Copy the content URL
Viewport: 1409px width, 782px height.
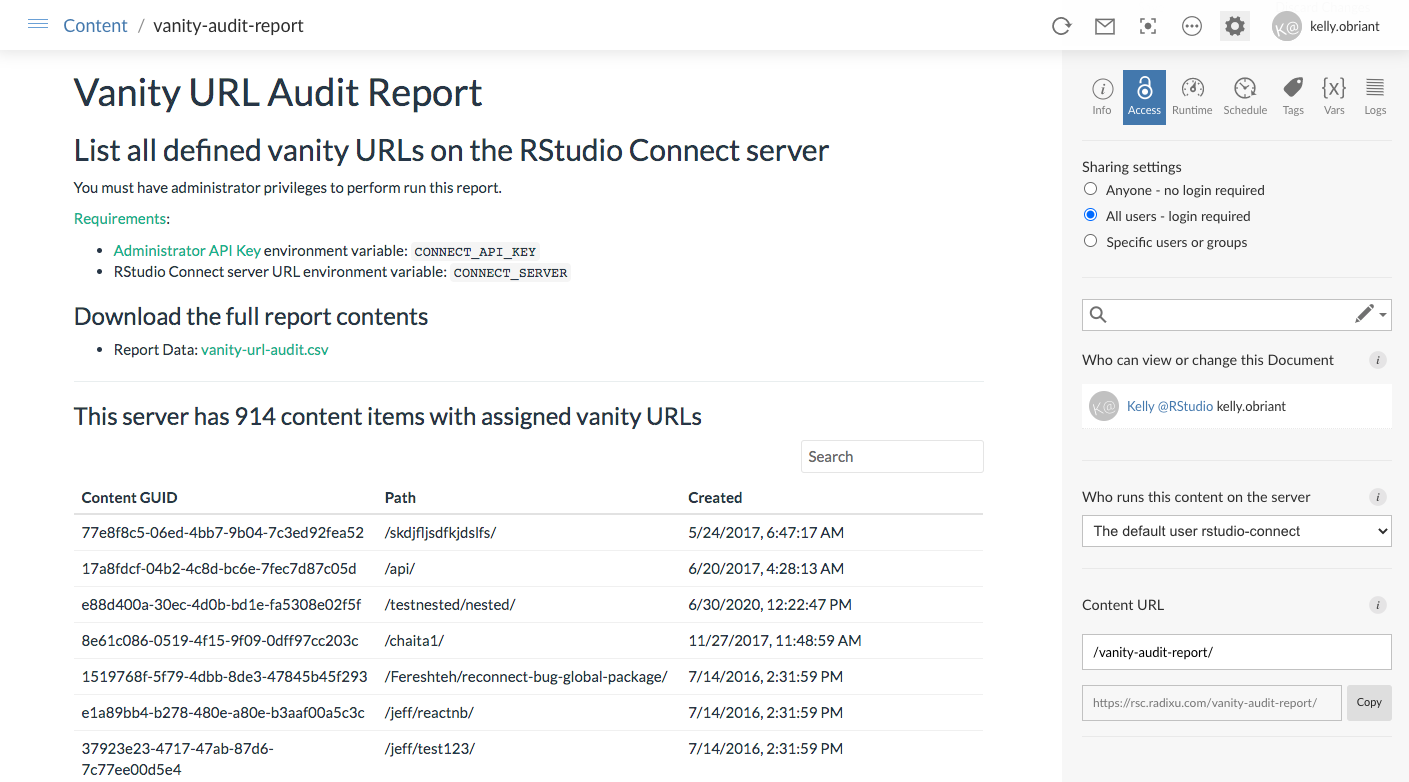click(x=1369, y=703)
